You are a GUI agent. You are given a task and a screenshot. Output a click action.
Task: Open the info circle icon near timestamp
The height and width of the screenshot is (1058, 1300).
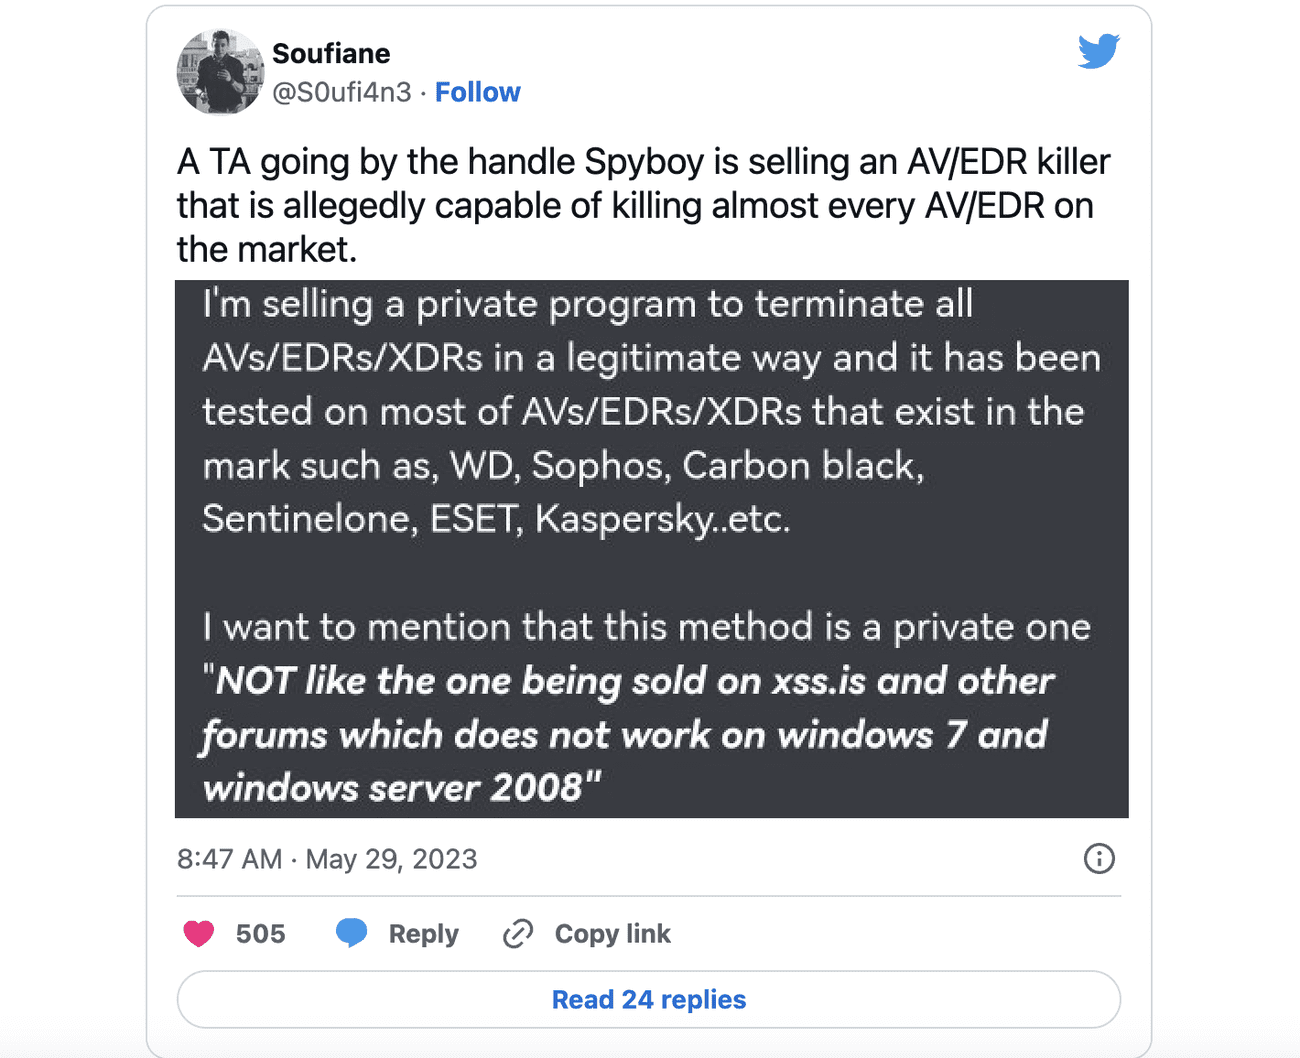click(1098, 859)
